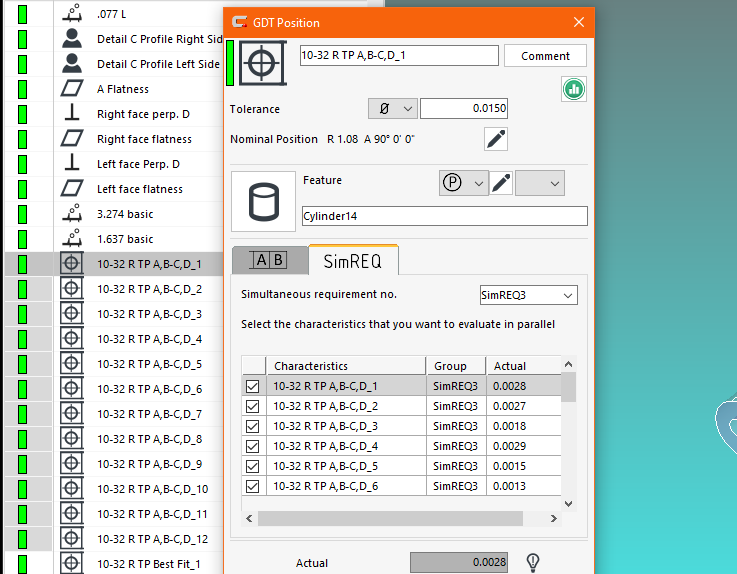Image resolution: width=737 pixels, height=574 pixels.
Task: Deselect the 10-32 R TP A,B-C,D_6 checkbox
Action: coord(253,486)
